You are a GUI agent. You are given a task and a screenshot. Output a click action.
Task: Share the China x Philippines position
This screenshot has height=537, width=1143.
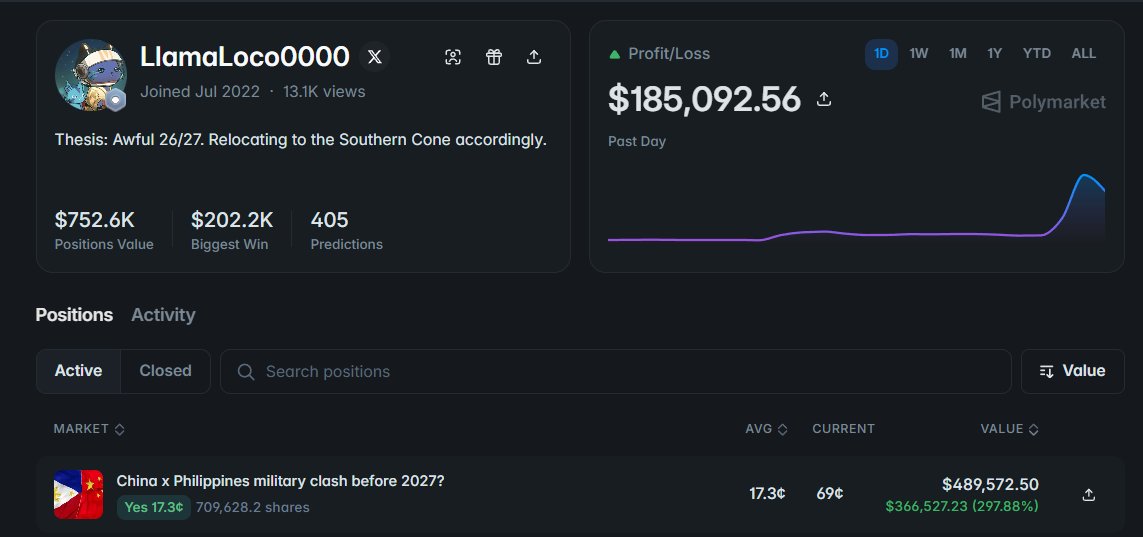[1088, 495]
